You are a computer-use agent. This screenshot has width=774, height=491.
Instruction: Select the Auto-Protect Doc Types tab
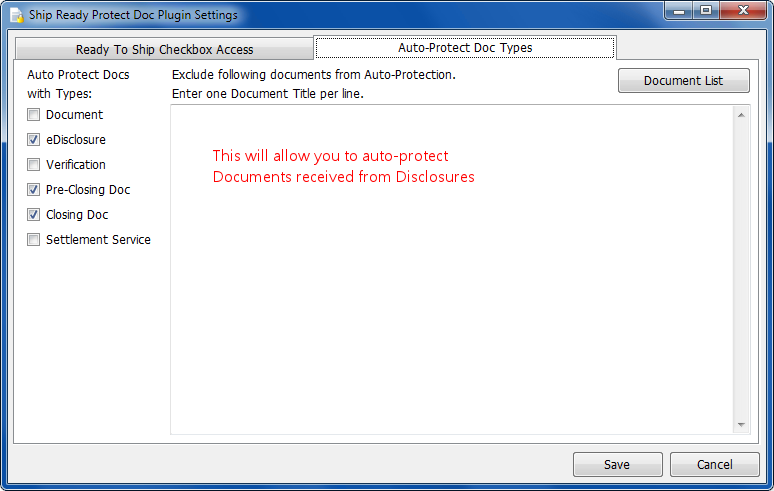(x=465, y=47)
